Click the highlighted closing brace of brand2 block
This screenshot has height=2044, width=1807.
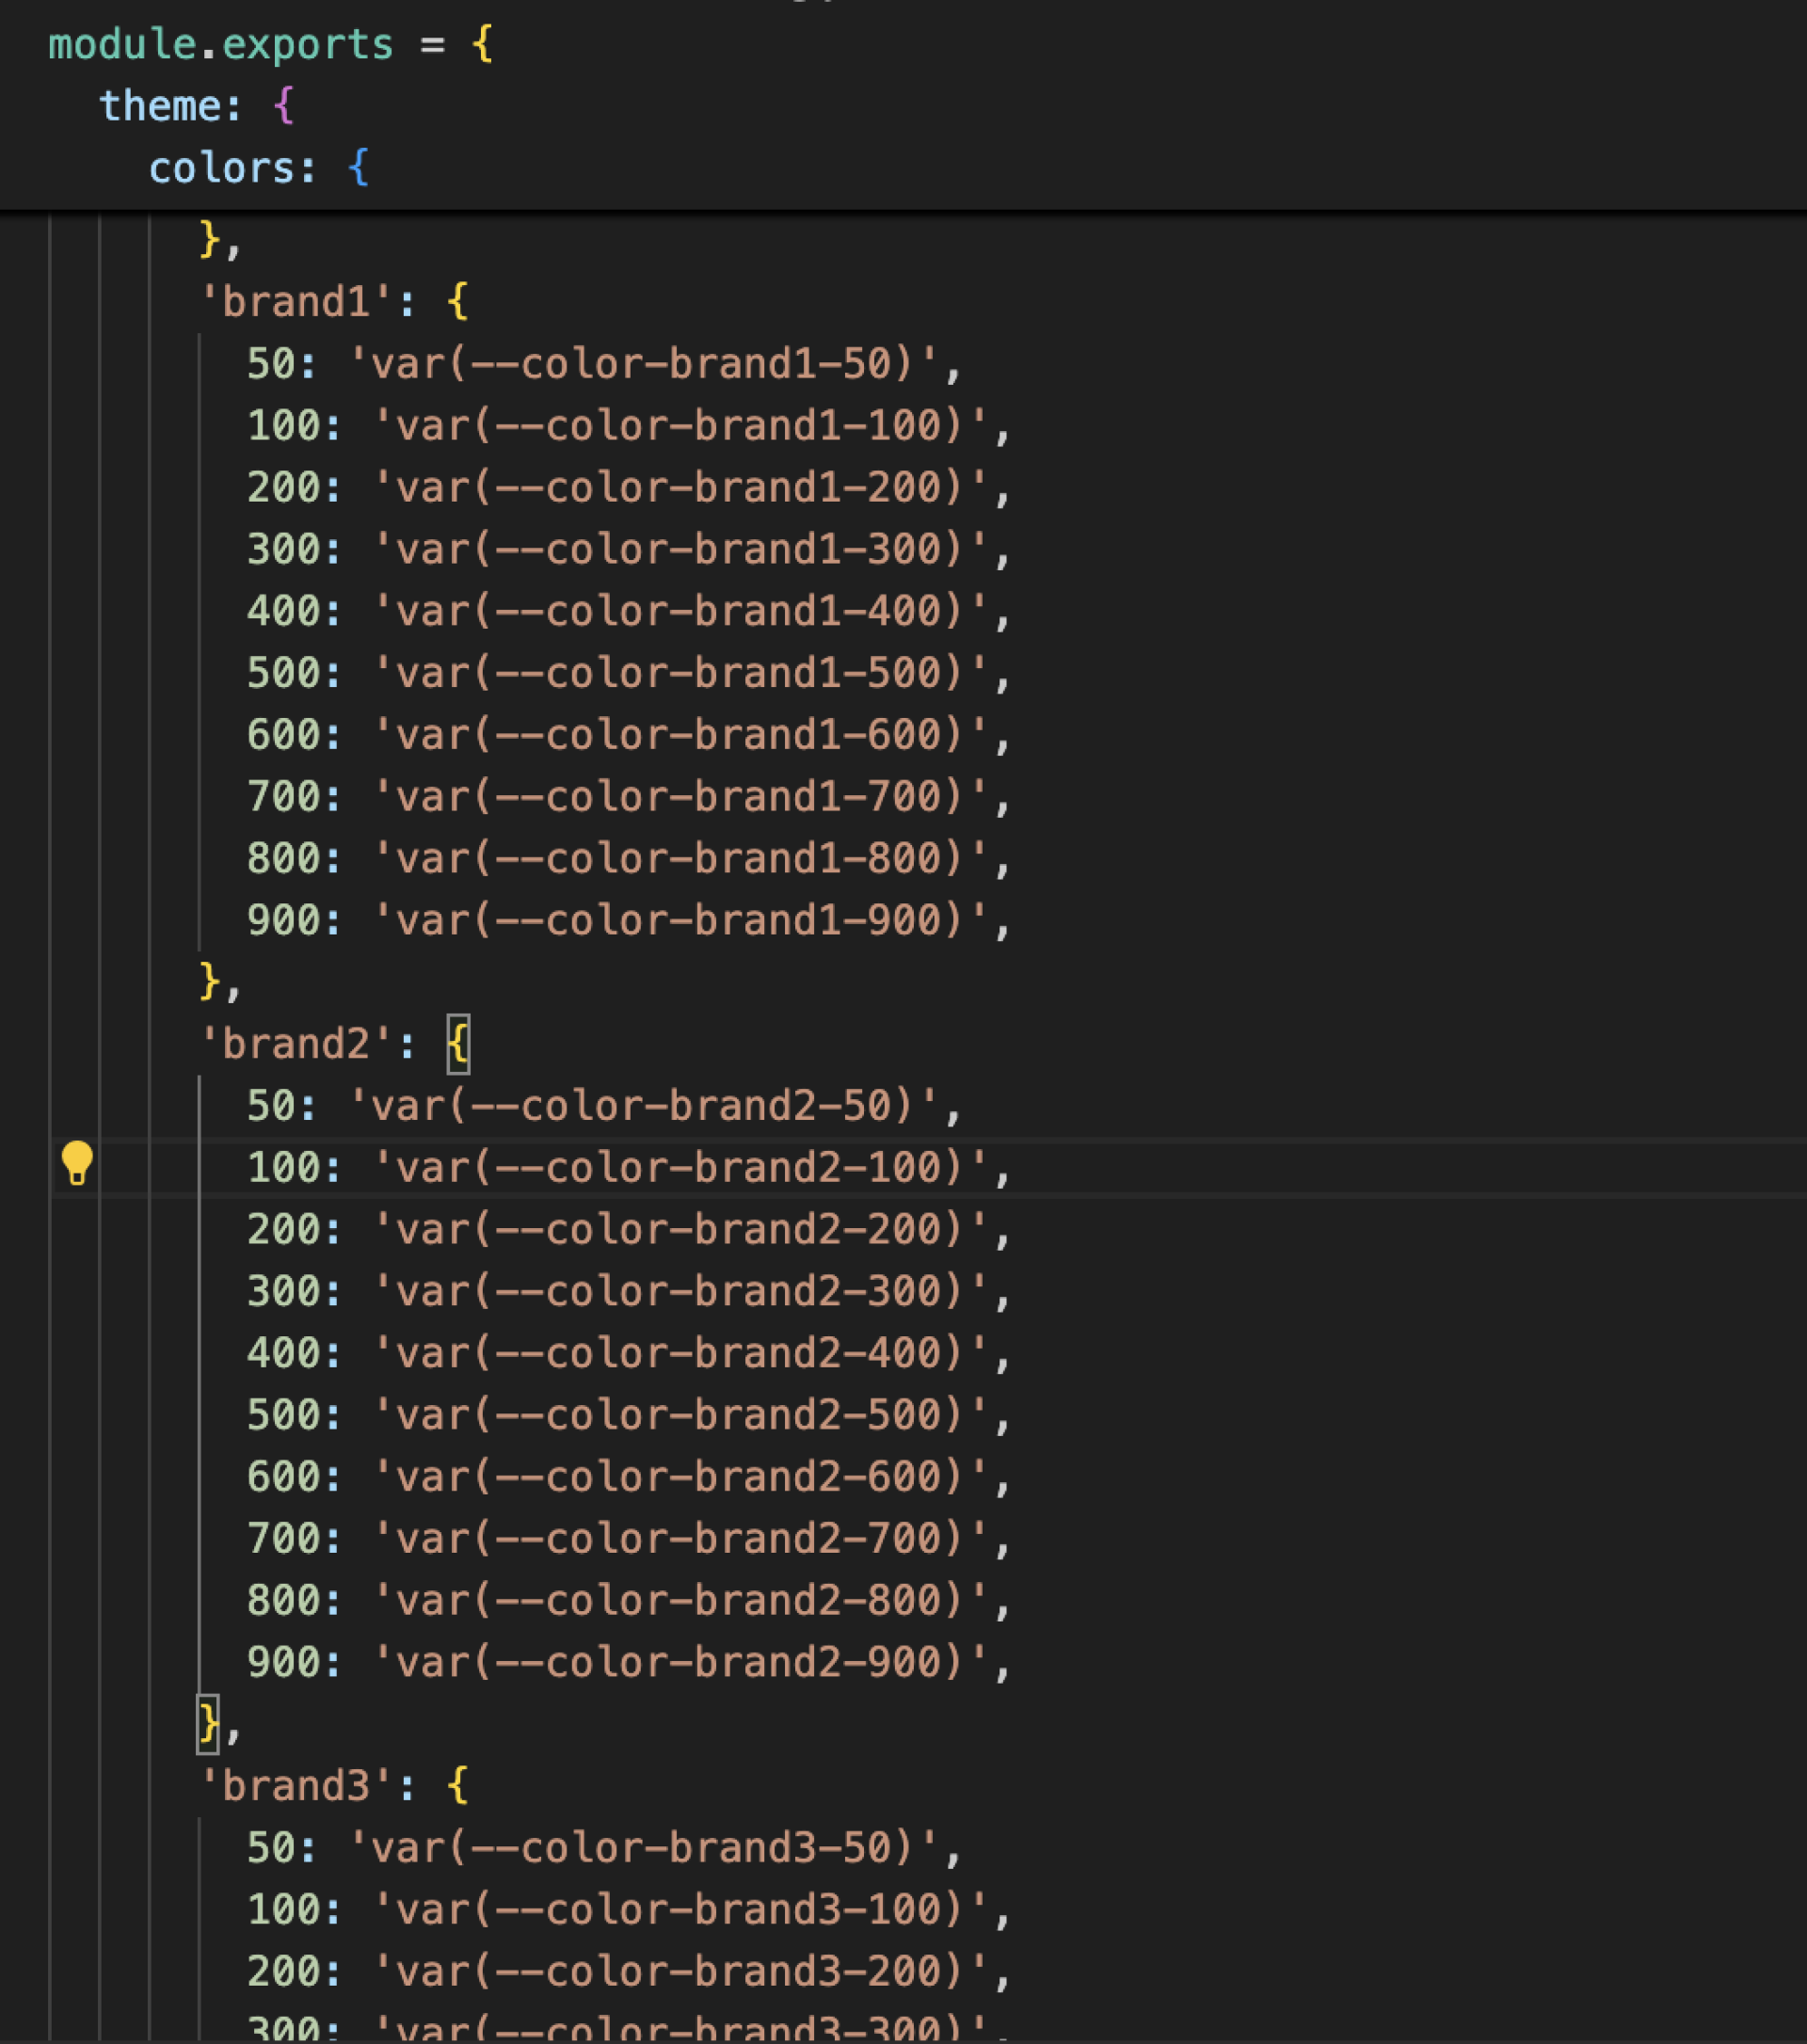click(208, 1723)
